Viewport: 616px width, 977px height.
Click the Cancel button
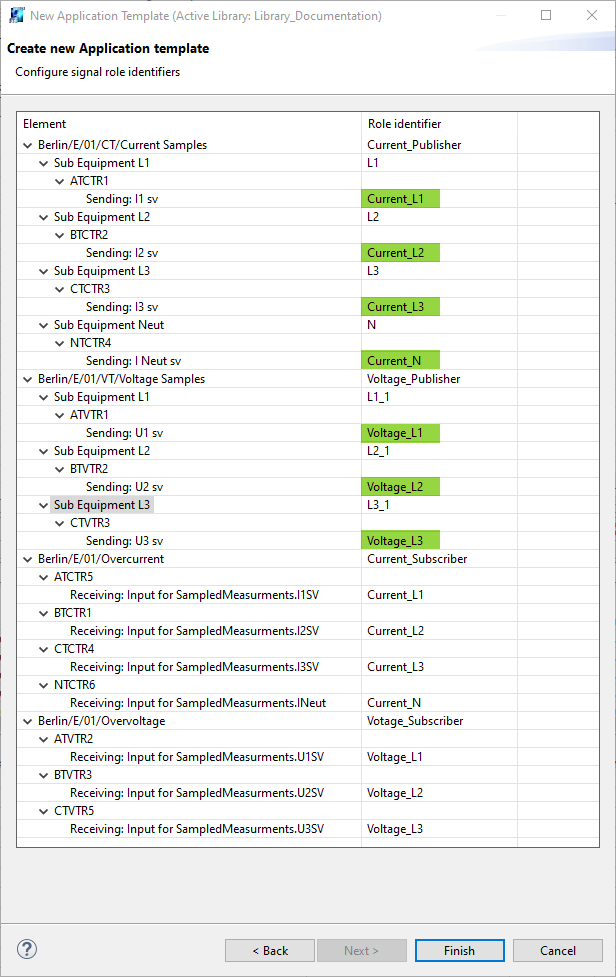(557, 950)
